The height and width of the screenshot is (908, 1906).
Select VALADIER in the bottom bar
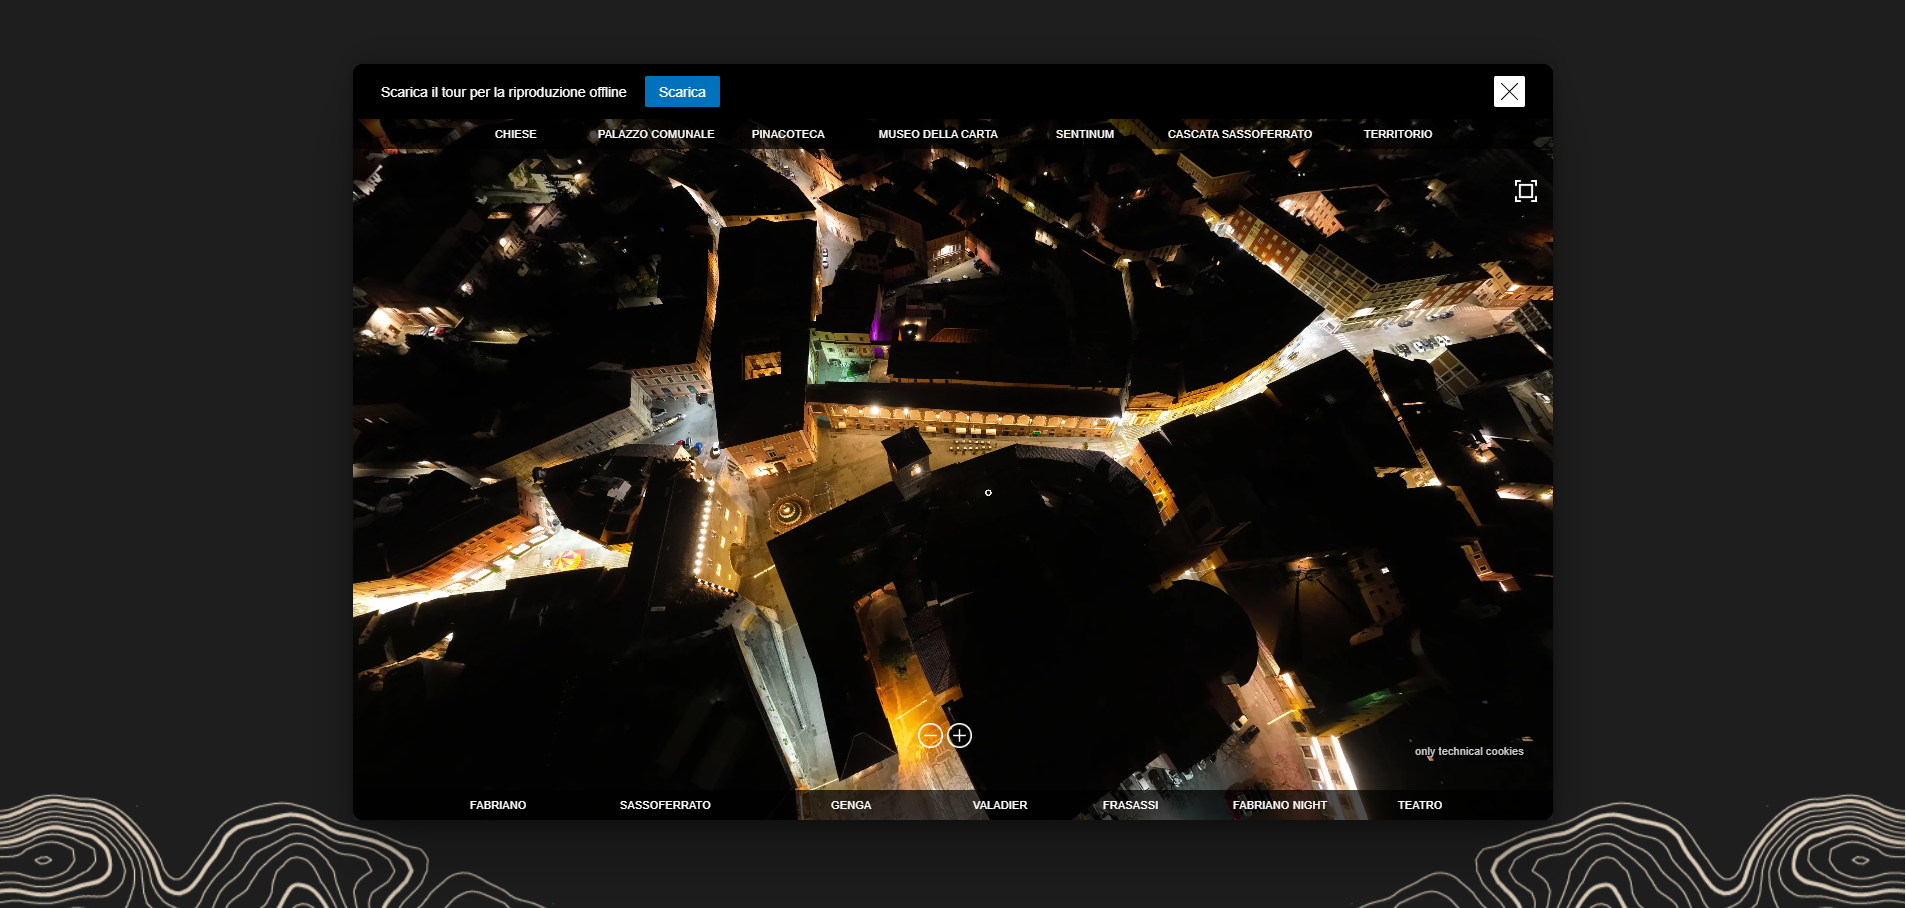click(1000, 805)
